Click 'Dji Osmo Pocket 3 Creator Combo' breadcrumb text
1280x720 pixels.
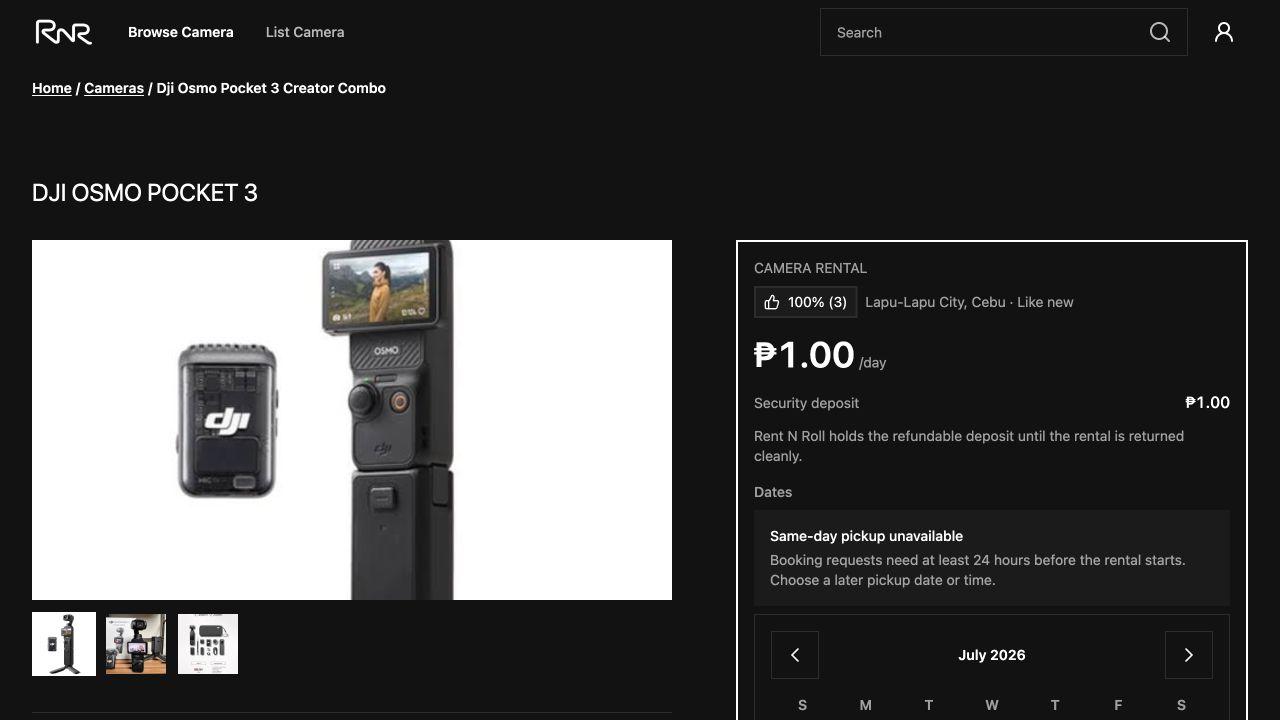click(271, 88)
